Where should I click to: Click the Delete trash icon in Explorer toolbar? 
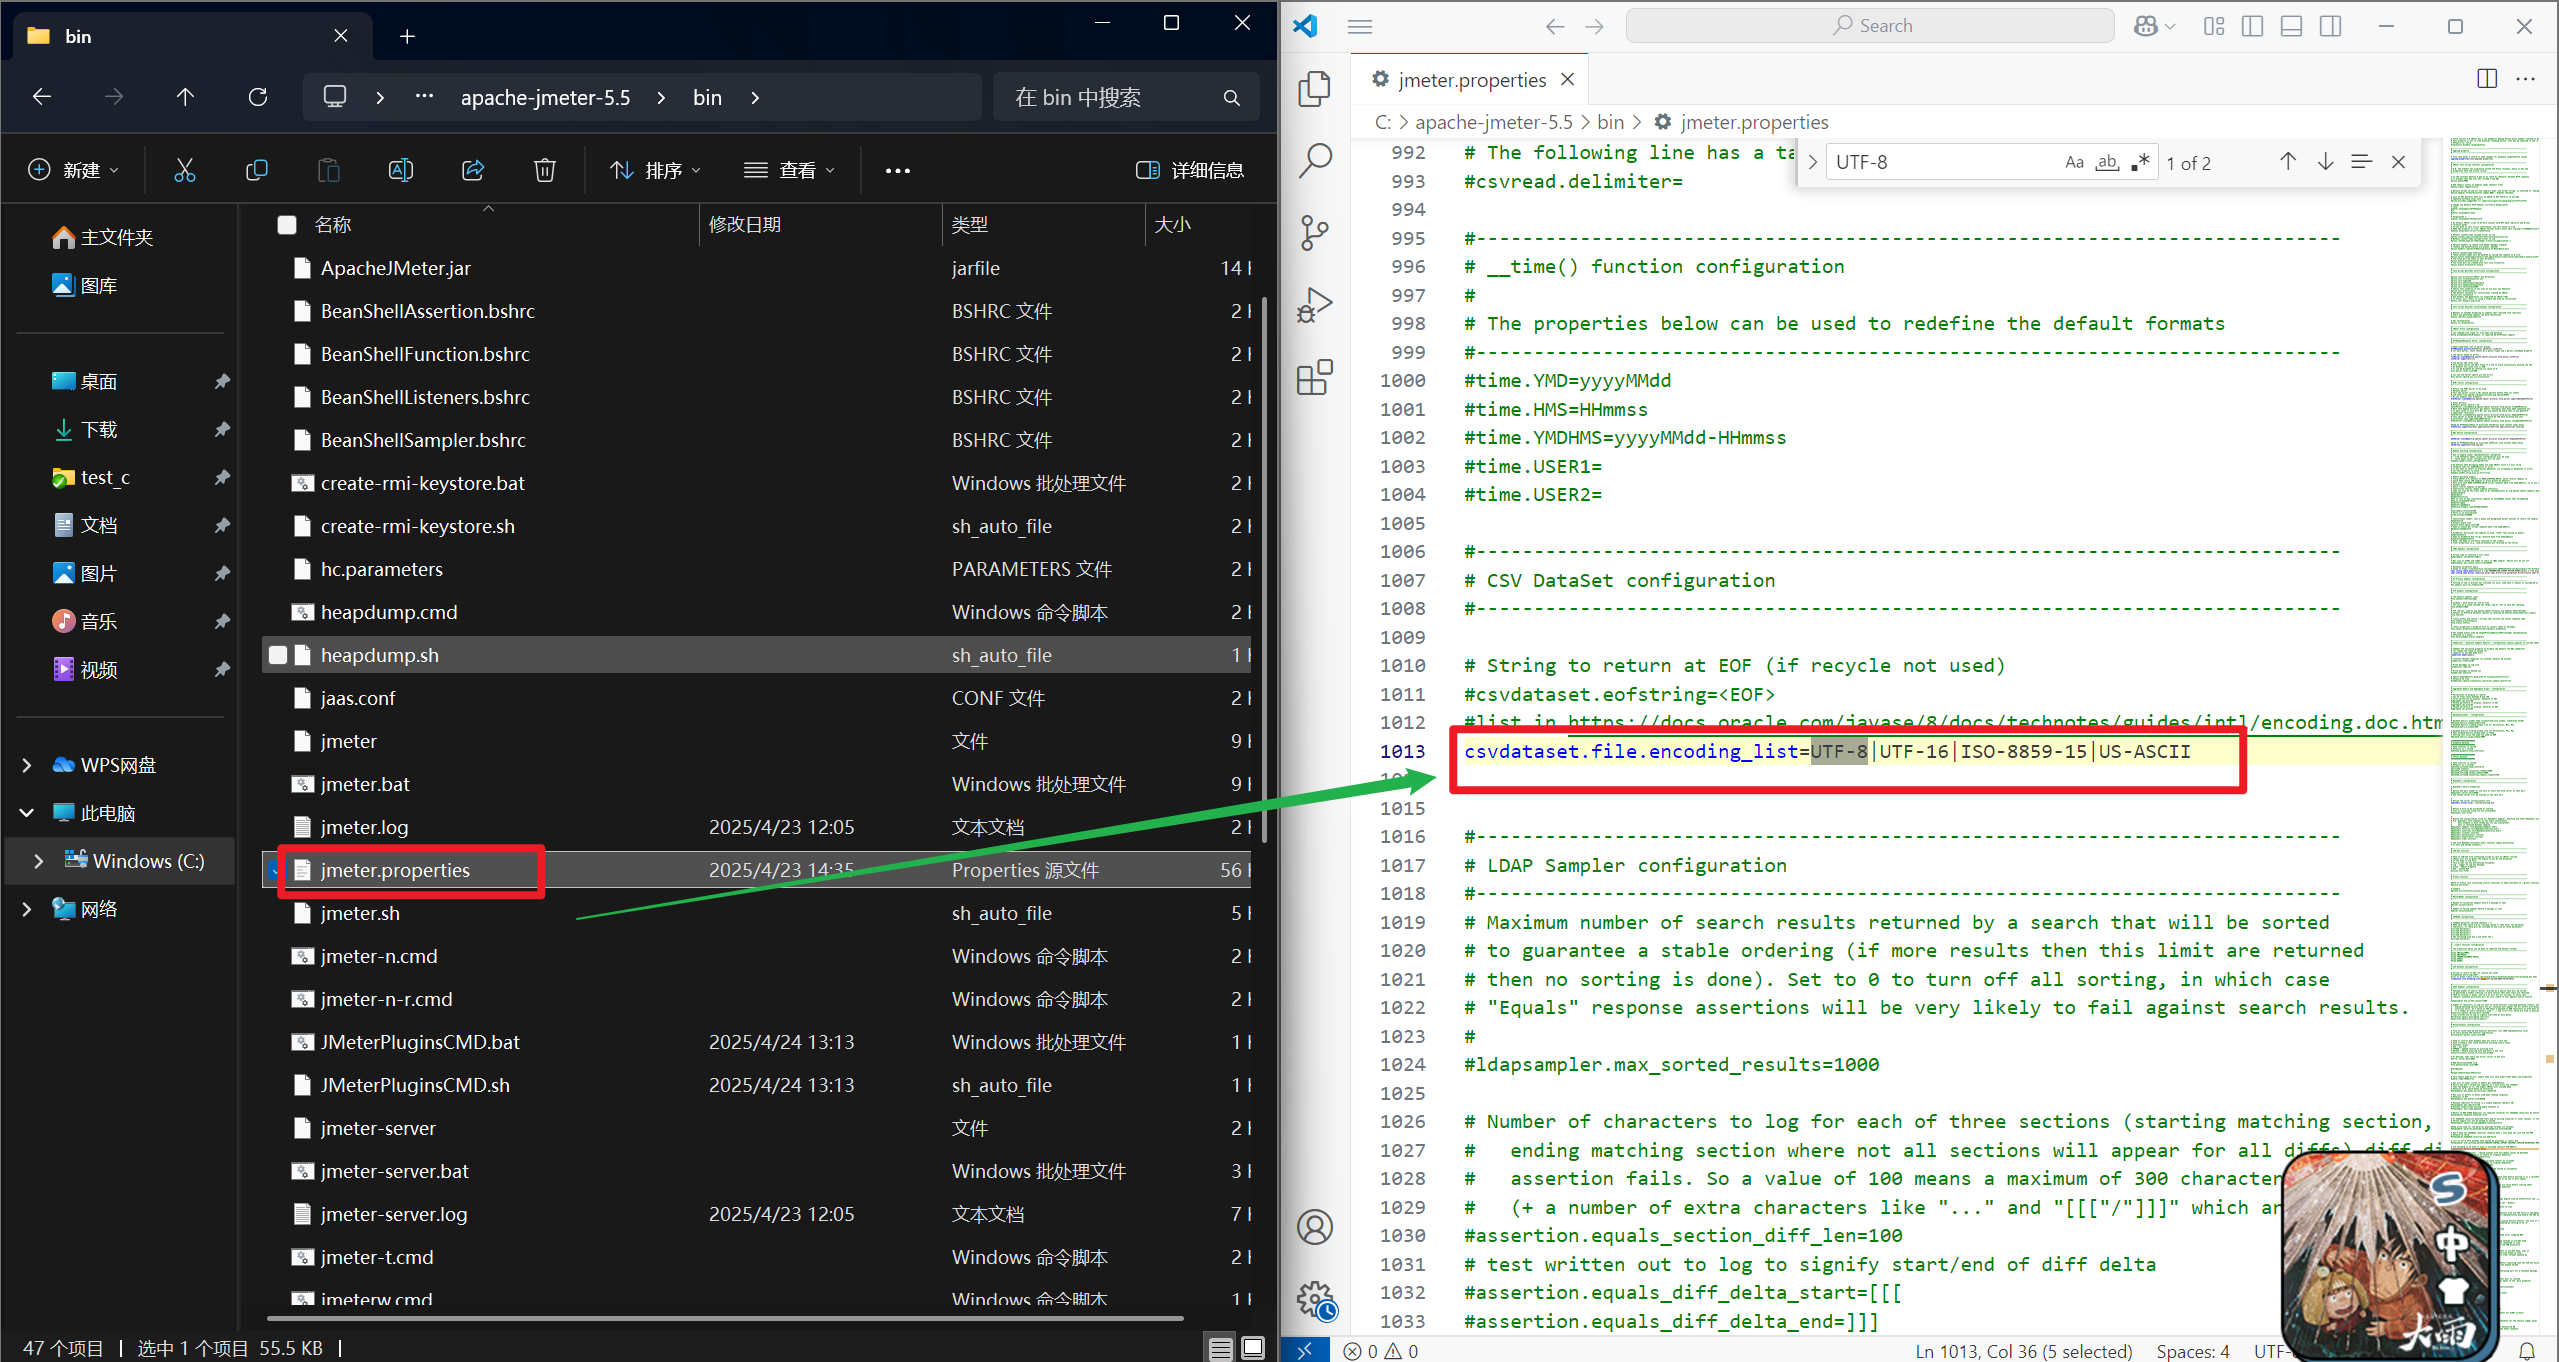pos(544,170)
